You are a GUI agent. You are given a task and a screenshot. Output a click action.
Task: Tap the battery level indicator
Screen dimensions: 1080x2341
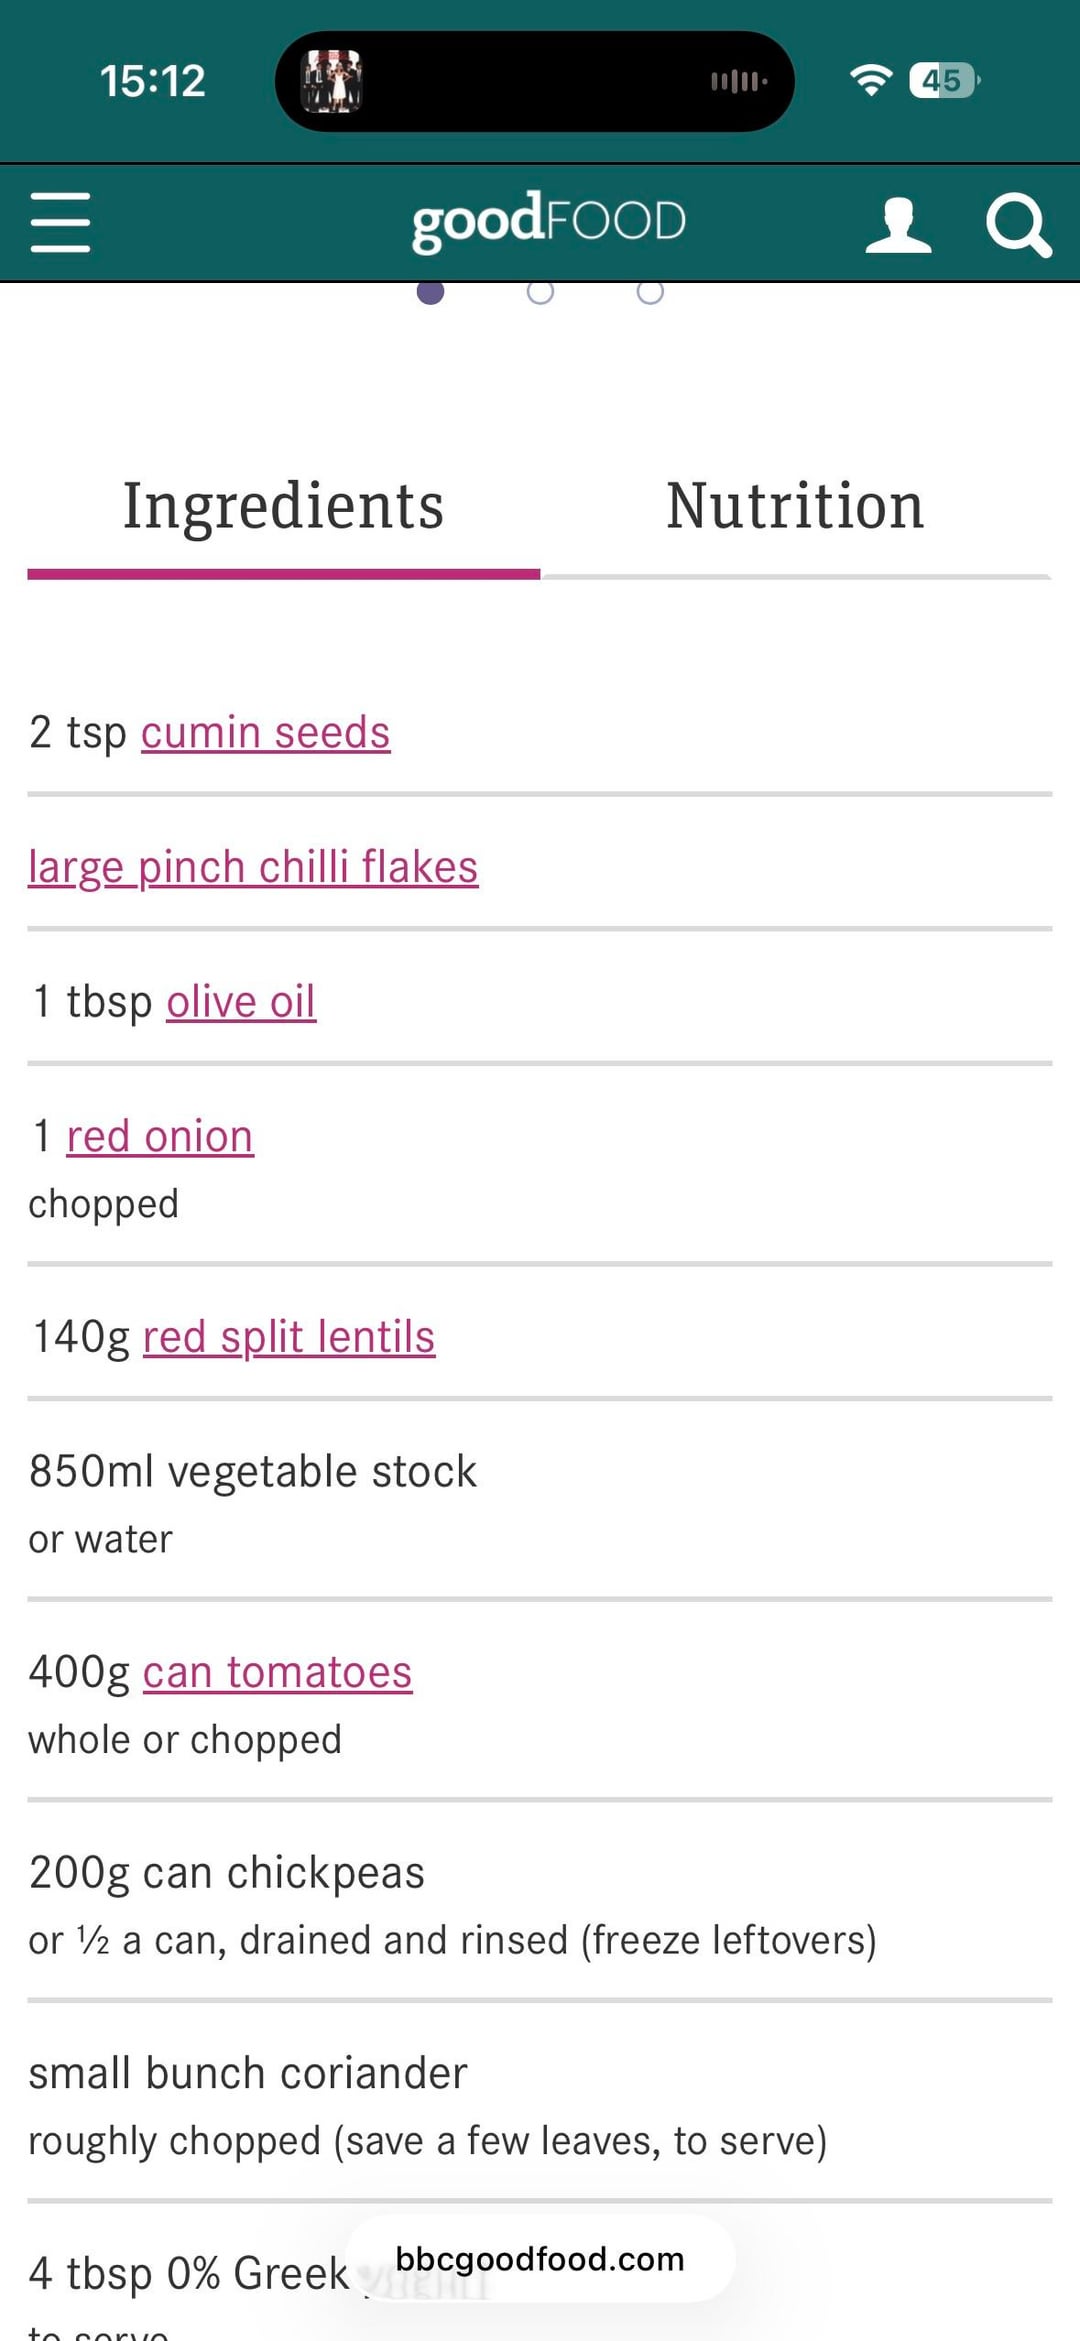click(943, 80)
